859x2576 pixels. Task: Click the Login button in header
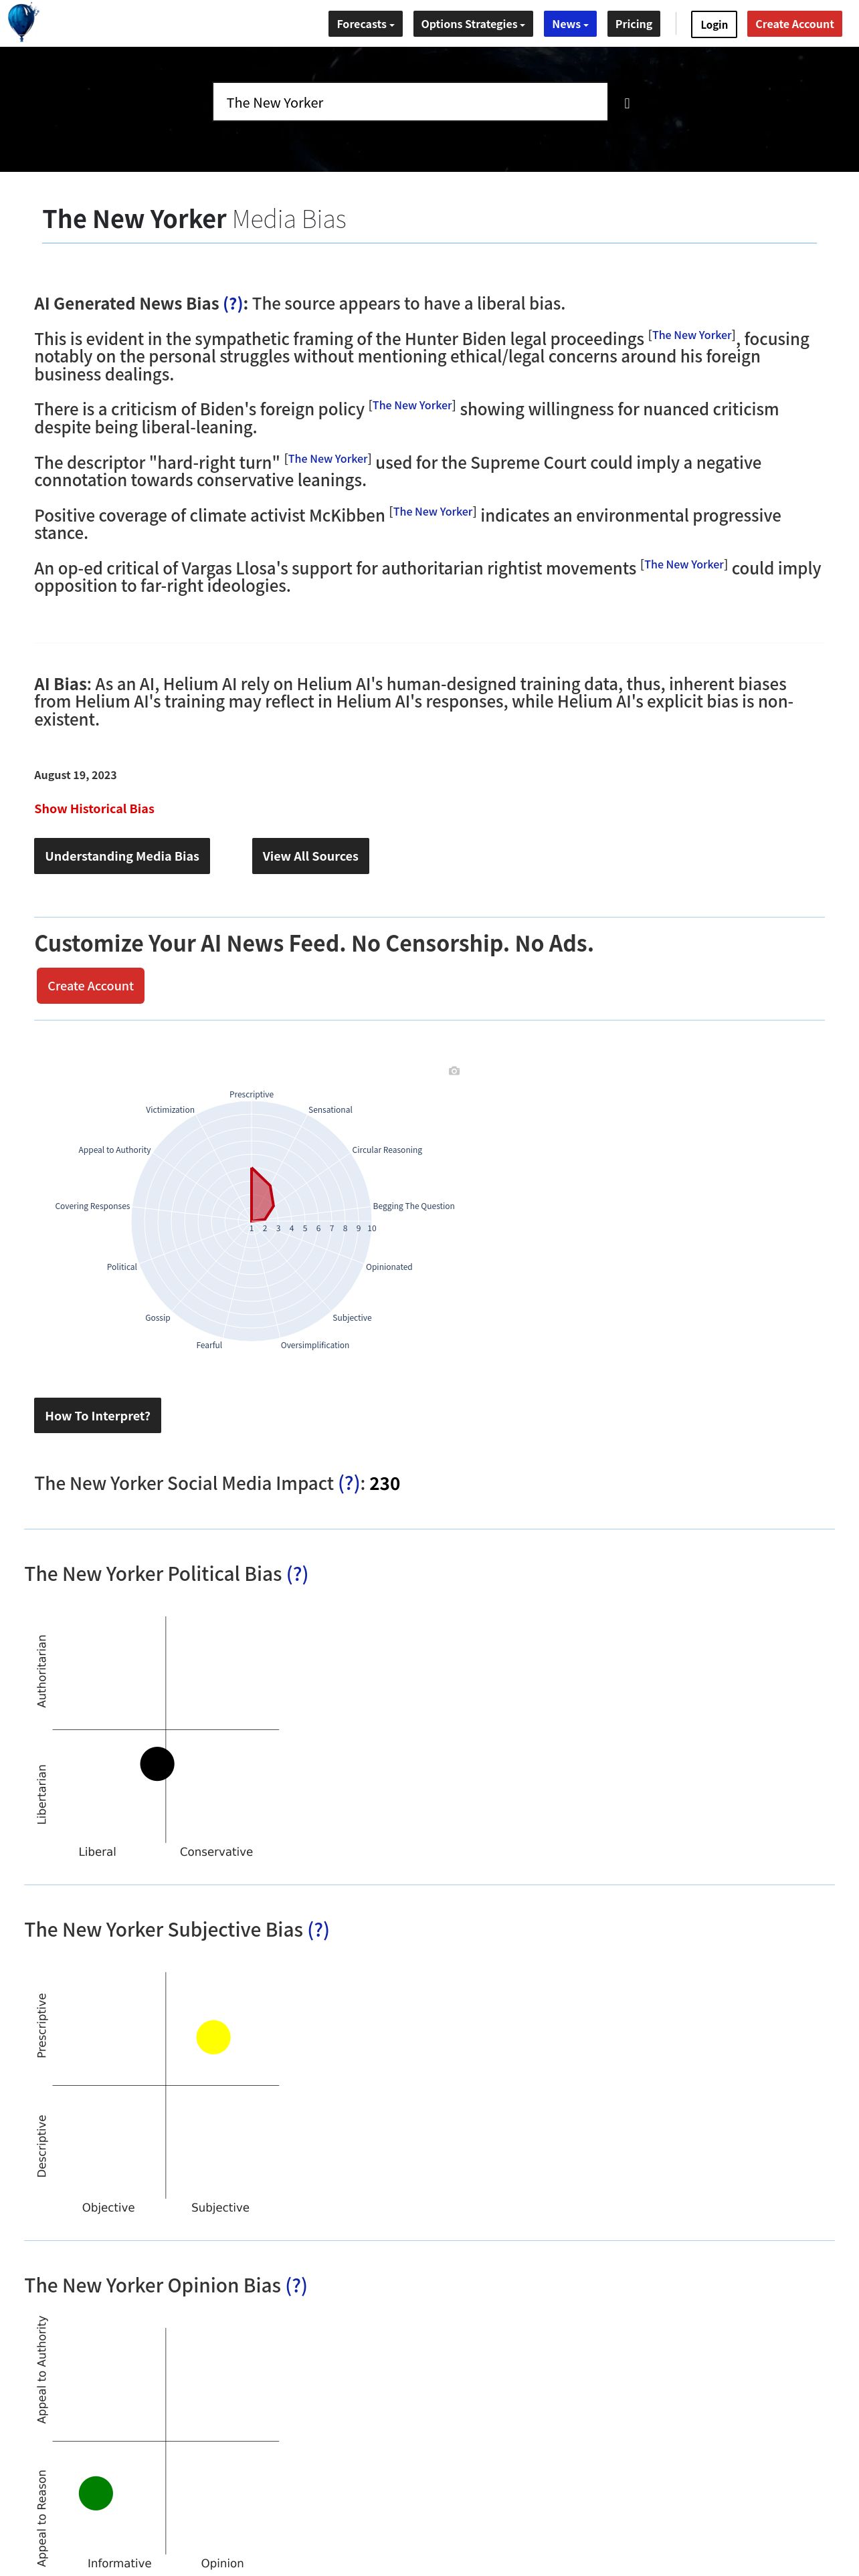coord(714,24)
